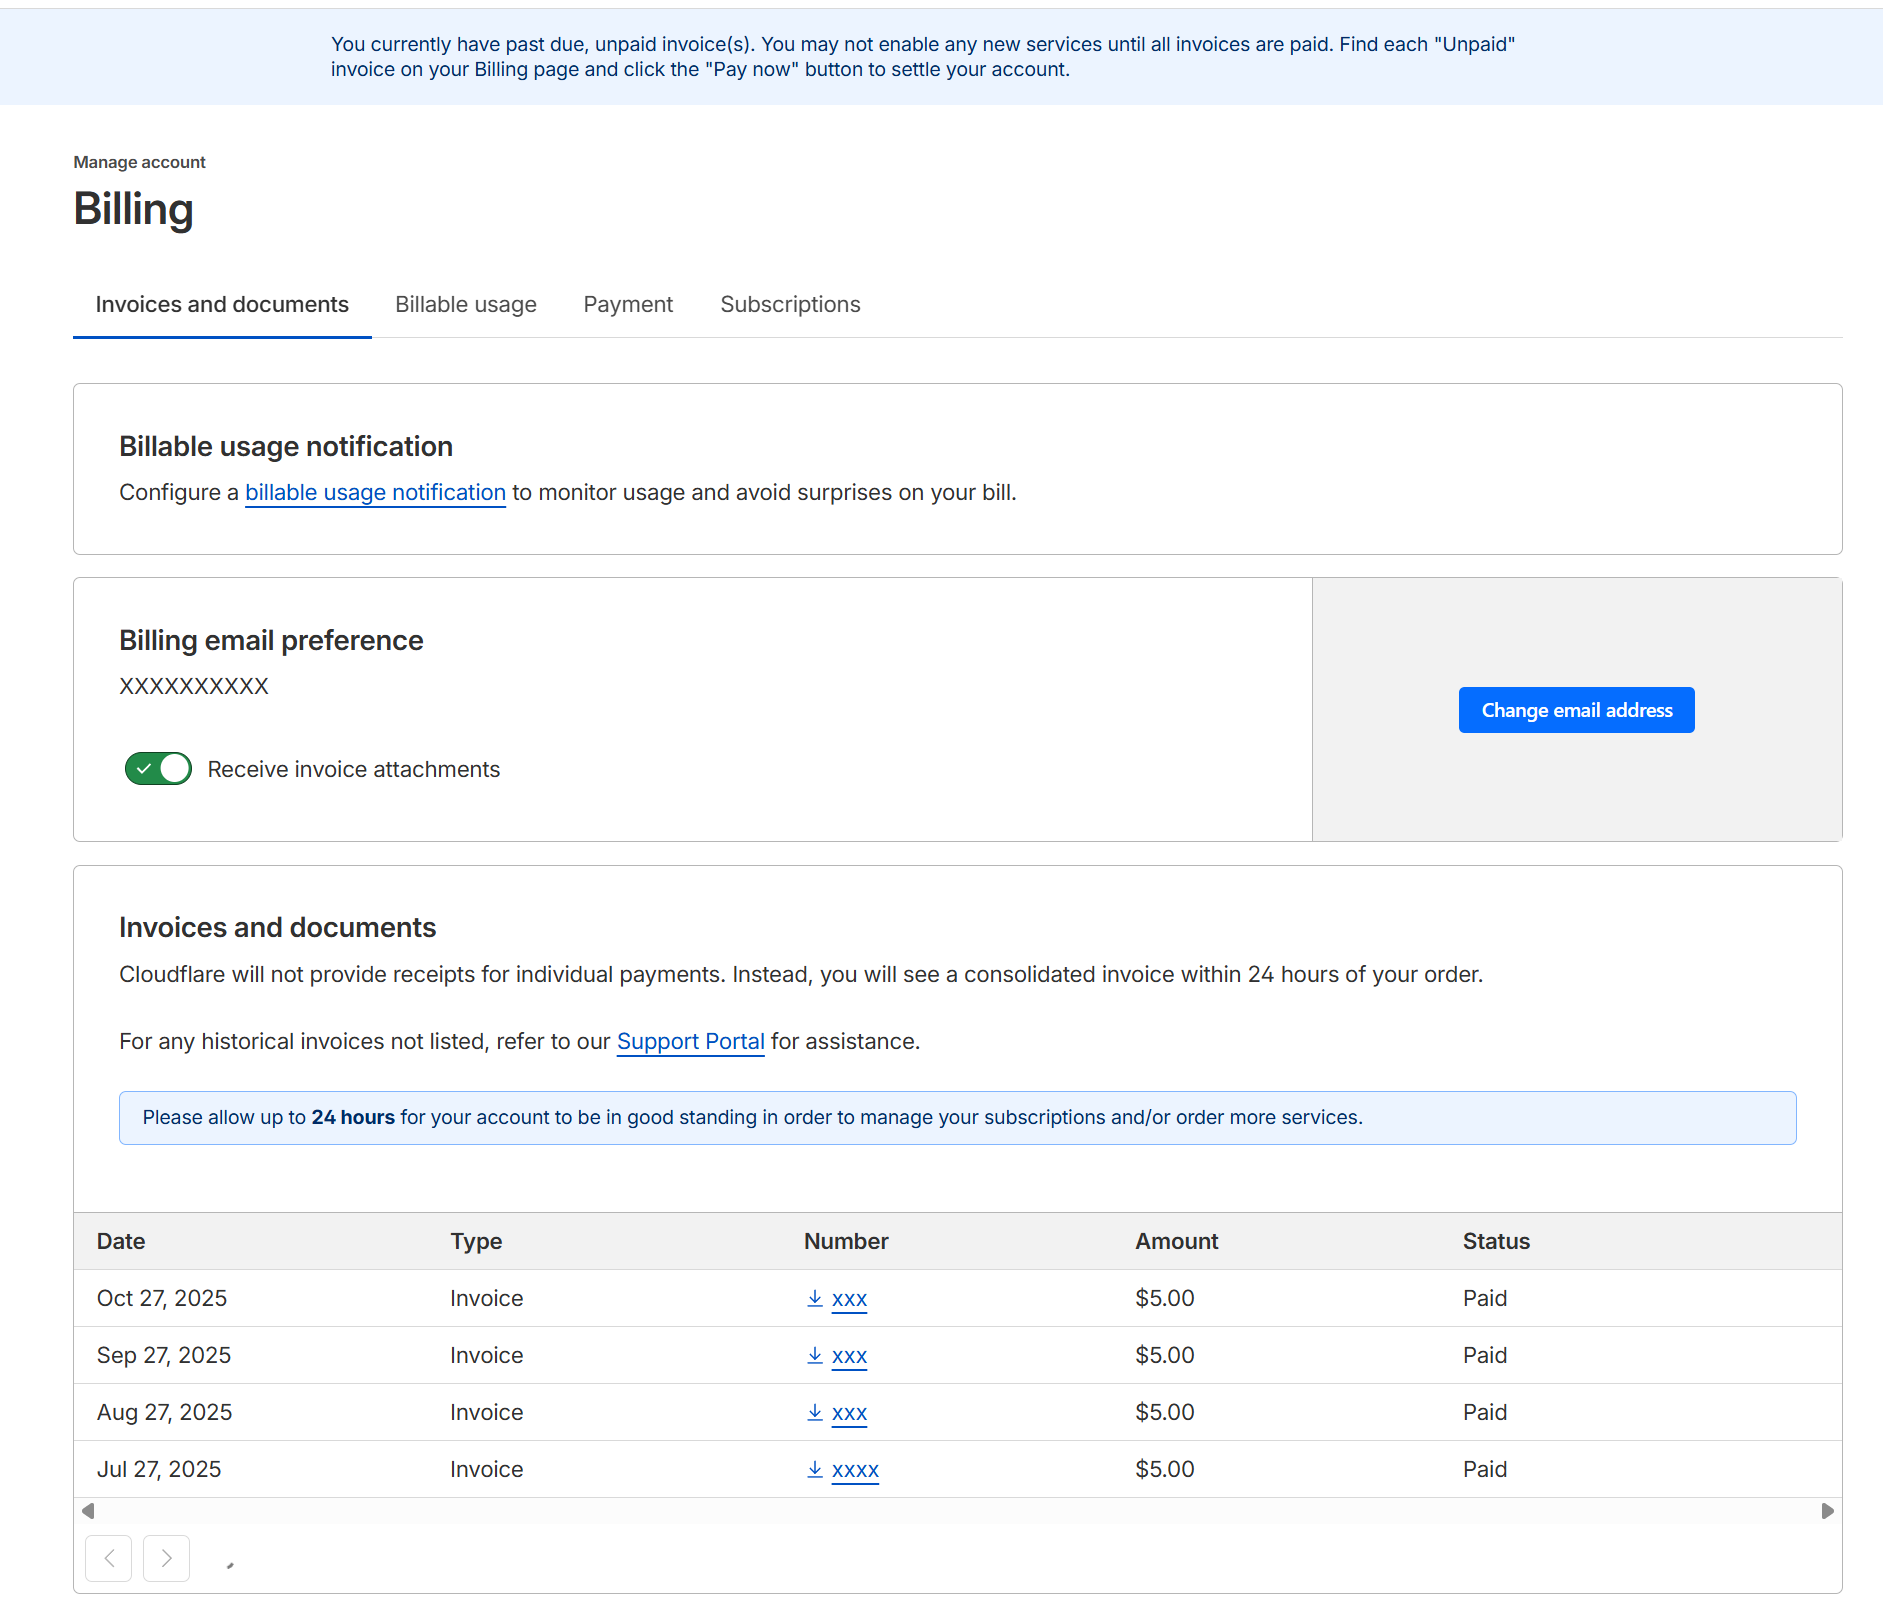This screenshot has width=1883, height=1618.
Task: Open the Payment tab
Action: point(628,305)
